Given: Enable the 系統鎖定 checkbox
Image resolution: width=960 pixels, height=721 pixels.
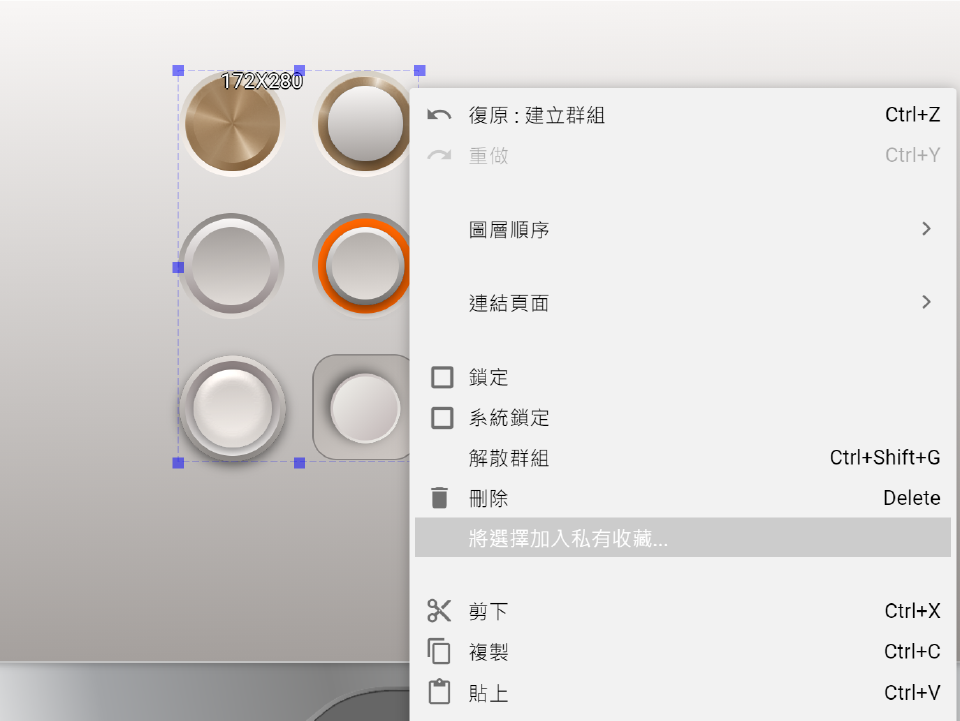Looking at the screenshot, I should point(442,418).
